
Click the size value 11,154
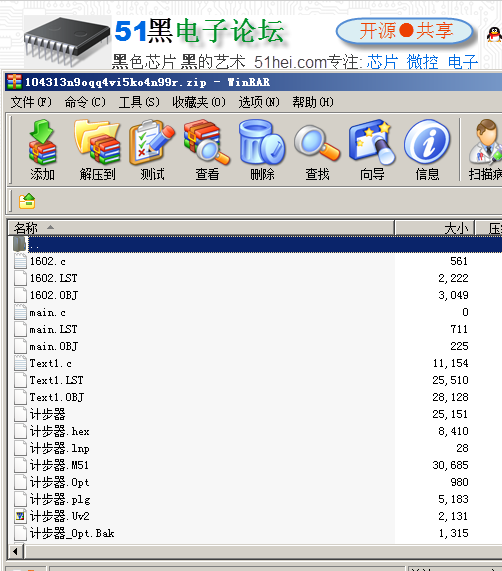coord(450,363)
